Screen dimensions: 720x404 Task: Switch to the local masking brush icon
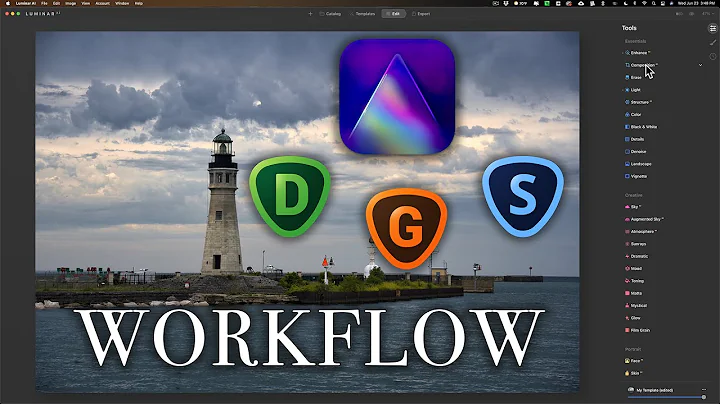[713, 42]
